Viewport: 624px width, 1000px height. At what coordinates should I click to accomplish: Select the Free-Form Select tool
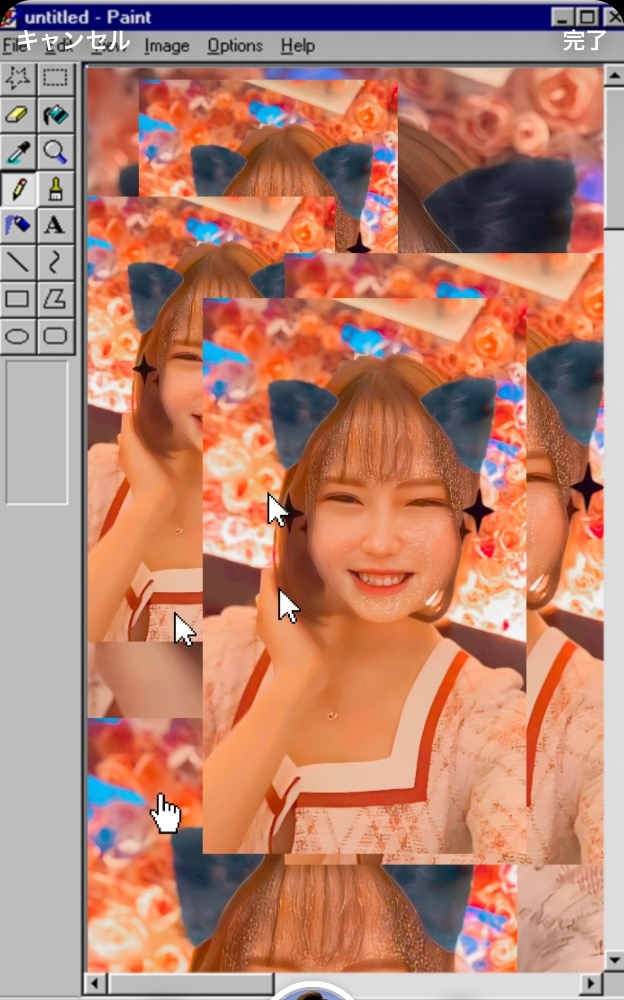point(18,78)
